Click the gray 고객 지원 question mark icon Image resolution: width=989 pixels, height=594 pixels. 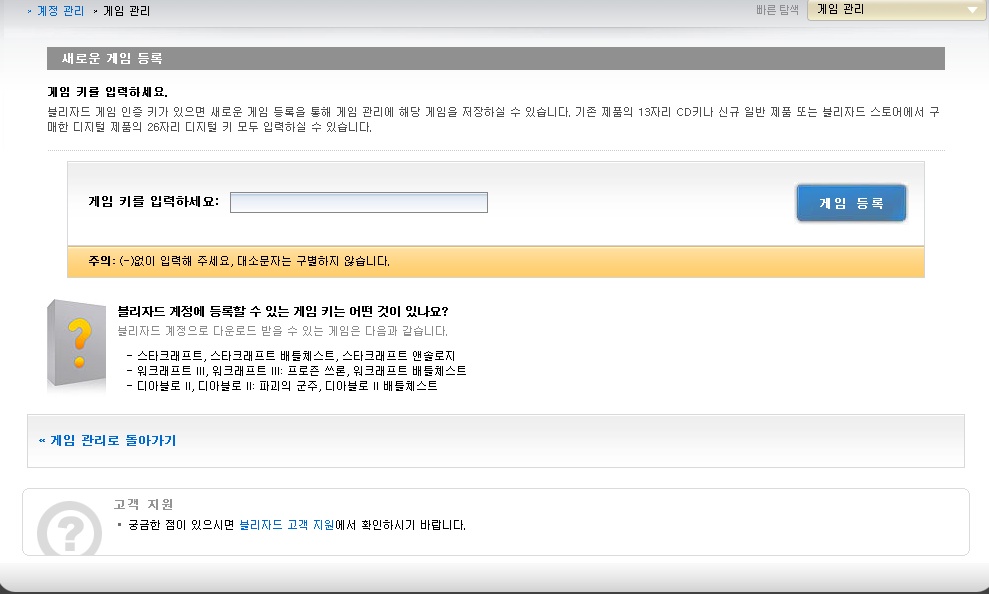69,530
